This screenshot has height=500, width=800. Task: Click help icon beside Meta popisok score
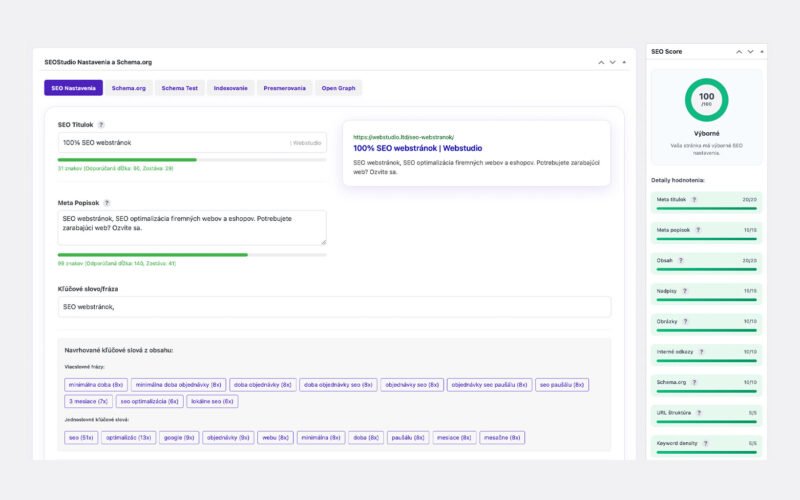(698, 230)
